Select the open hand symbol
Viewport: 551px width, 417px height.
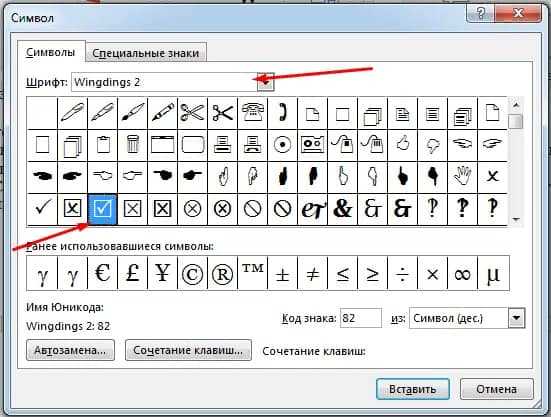(462, 177)
